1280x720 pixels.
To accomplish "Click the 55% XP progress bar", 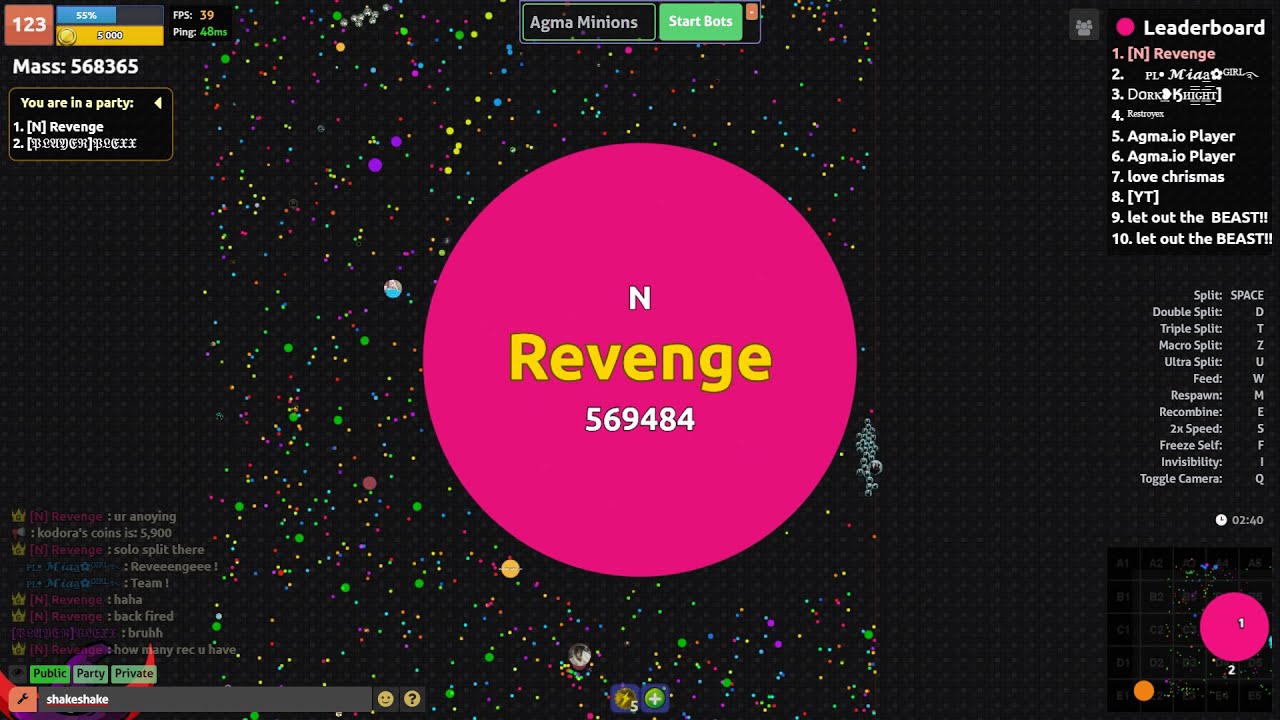I will tap(110, 15).
